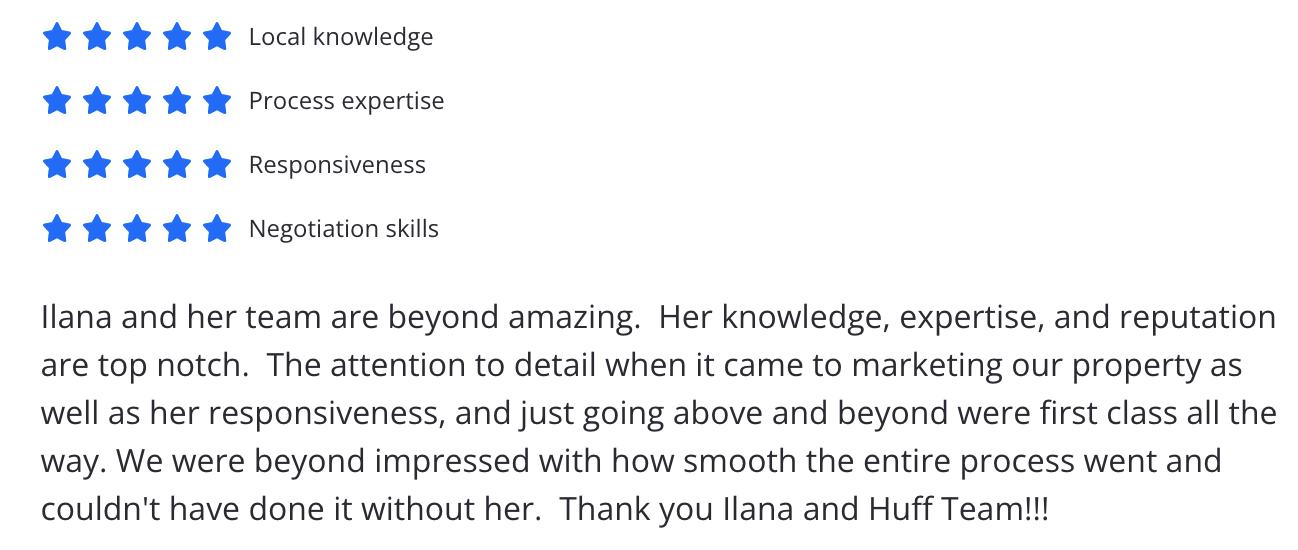The width and height of the screenshot is (1298, 550).
Task: Select second star in Negotiation skills row
Action: click(x=97, y=229)
